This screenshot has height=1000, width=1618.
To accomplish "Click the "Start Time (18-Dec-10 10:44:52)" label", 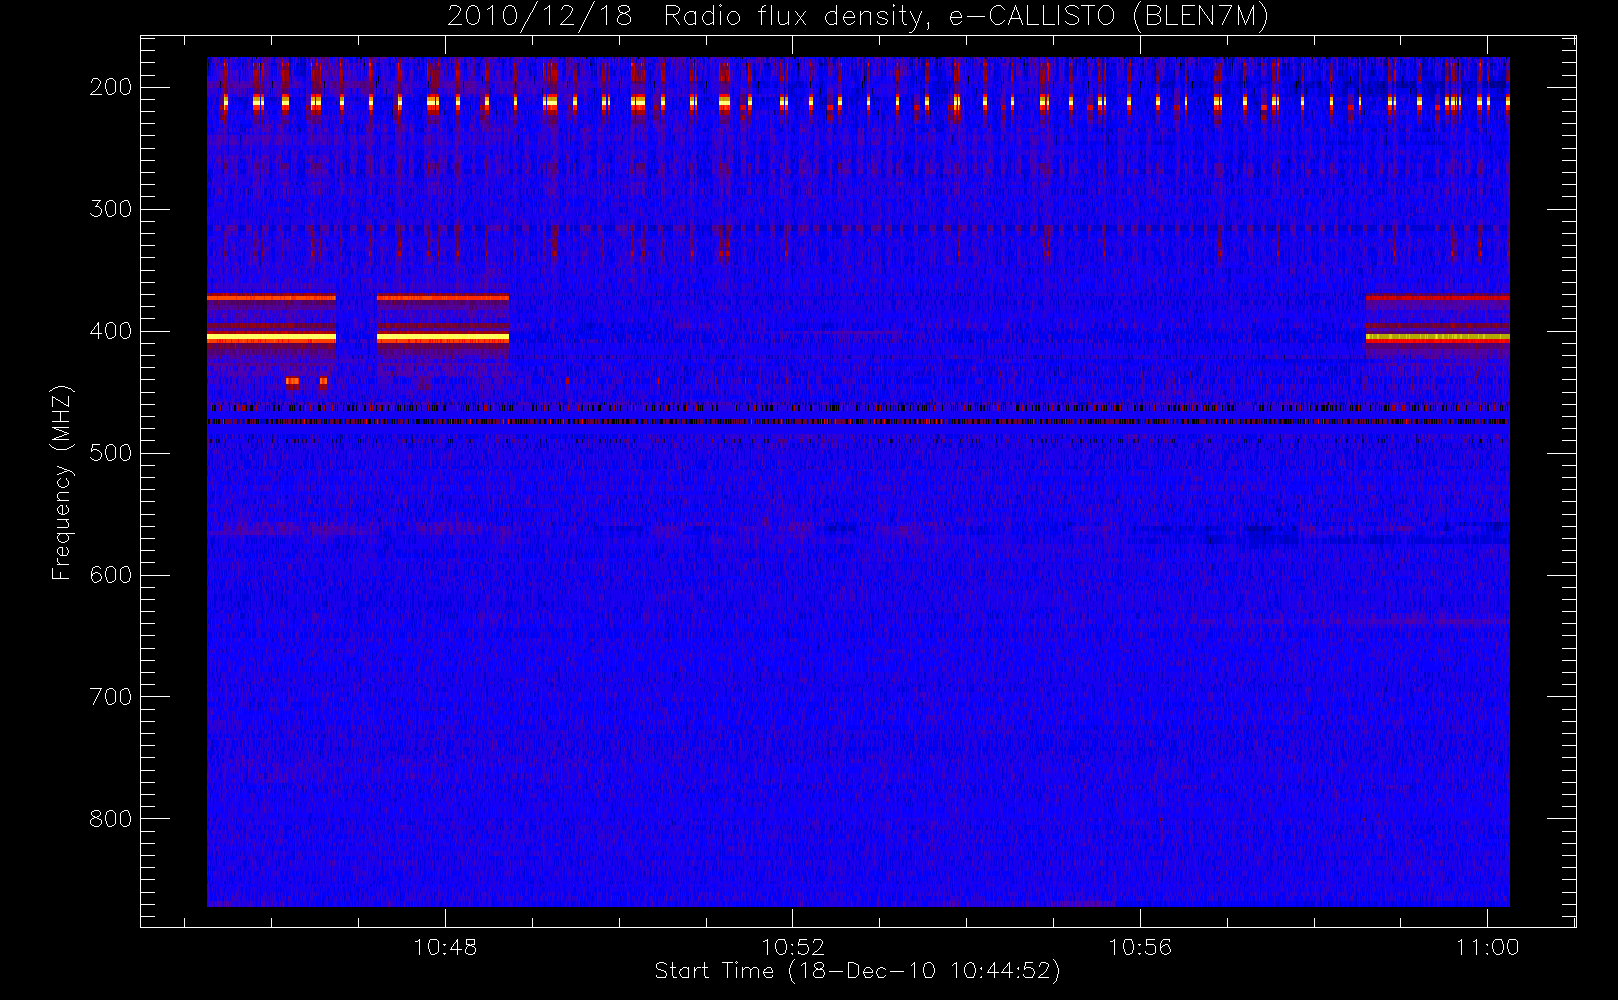I will [x=857, y=971].
